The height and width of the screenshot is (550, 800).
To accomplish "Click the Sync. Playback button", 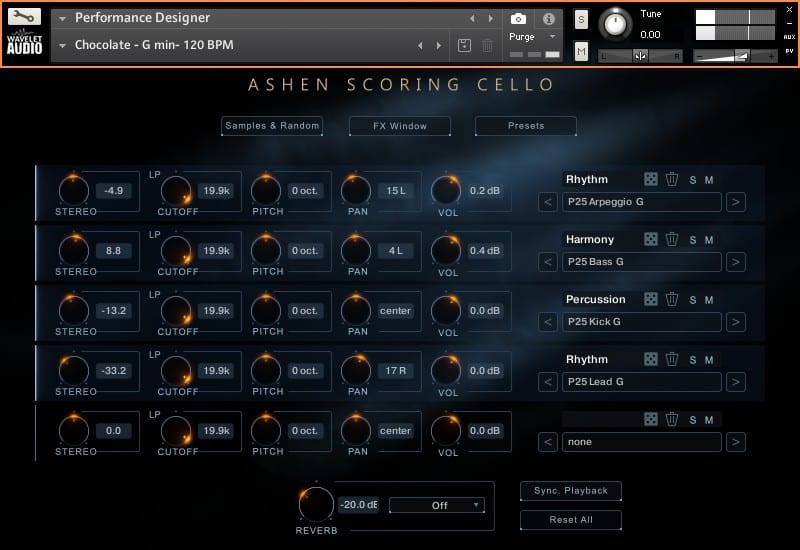I will click(571, 491).
